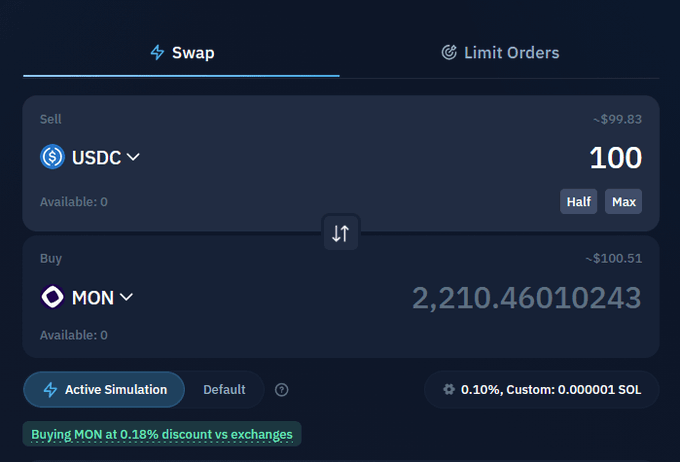Click the Limit Orders target icon

pos(449,52)
